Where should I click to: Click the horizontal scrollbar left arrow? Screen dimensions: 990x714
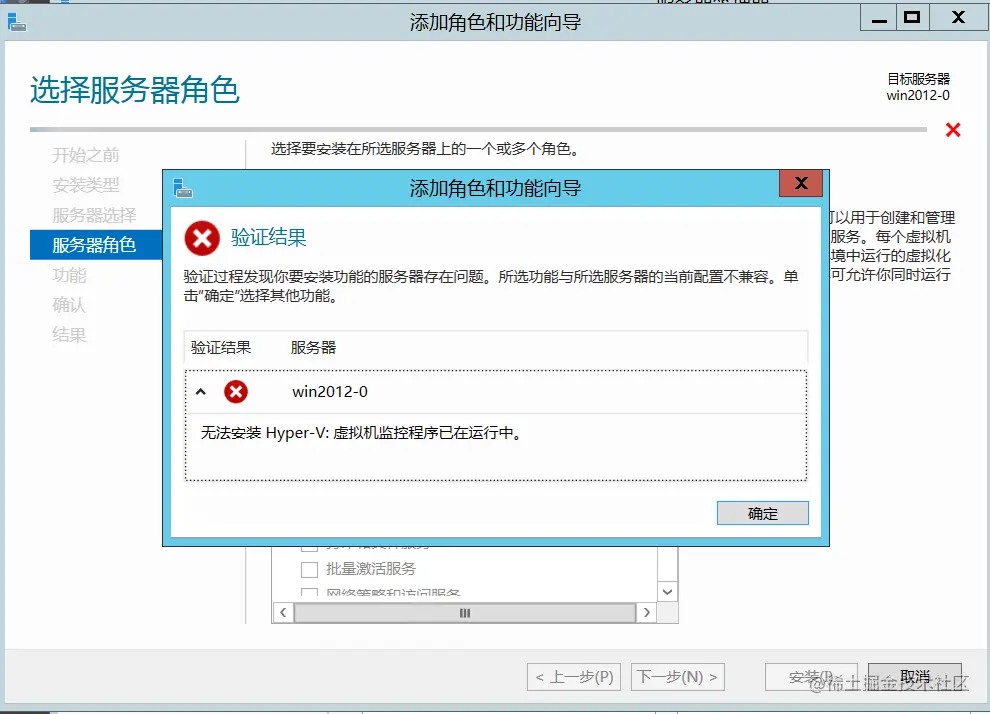click(x=283, y=612)
